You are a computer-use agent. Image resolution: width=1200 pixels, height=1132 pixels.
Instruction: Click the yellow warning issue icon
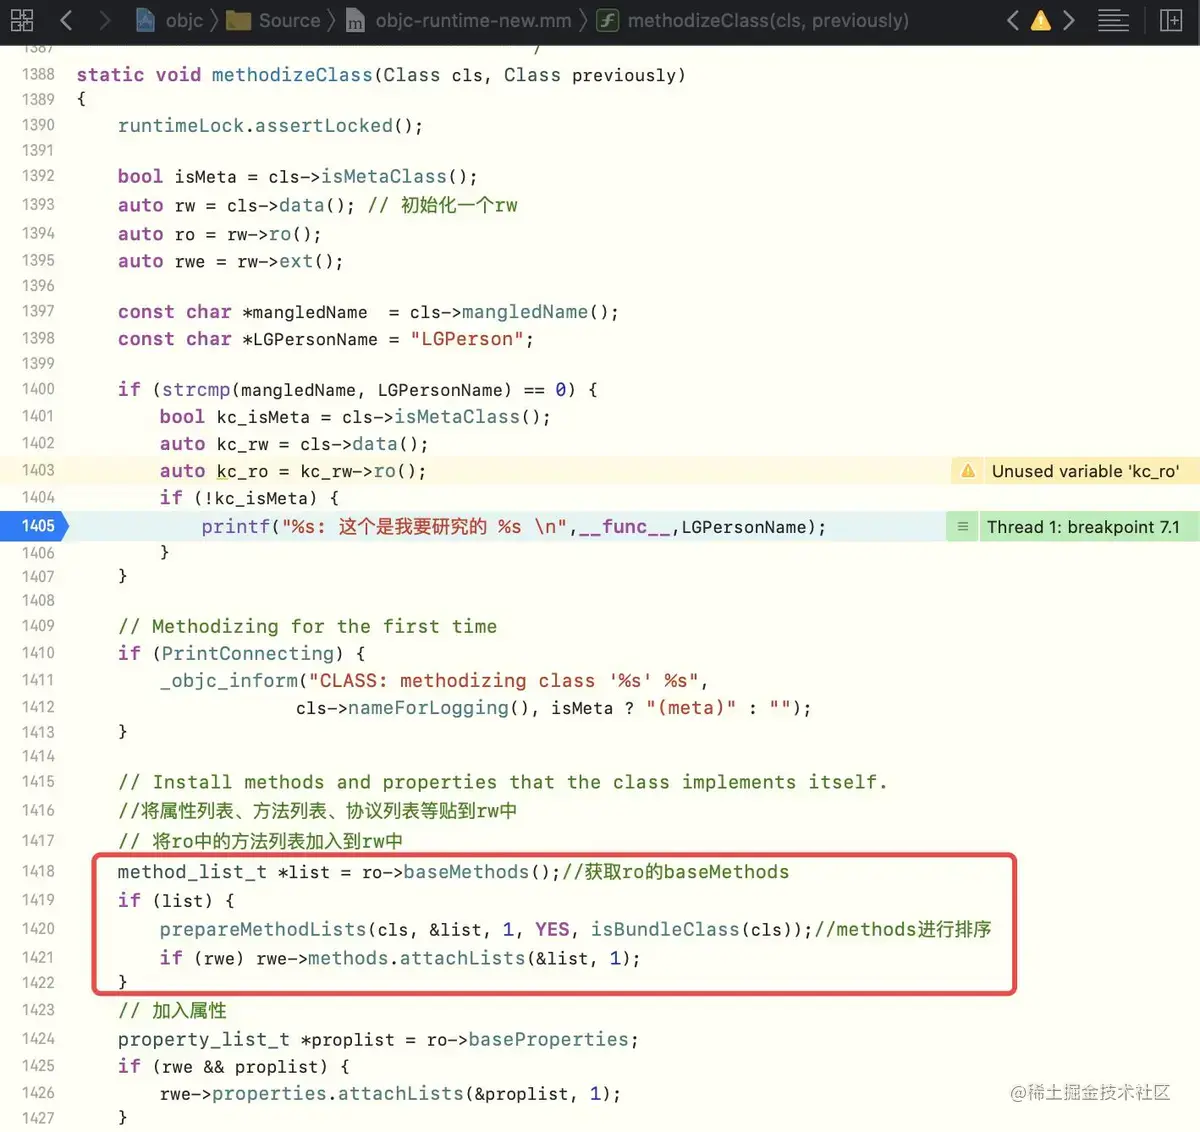click(1040, 20)
